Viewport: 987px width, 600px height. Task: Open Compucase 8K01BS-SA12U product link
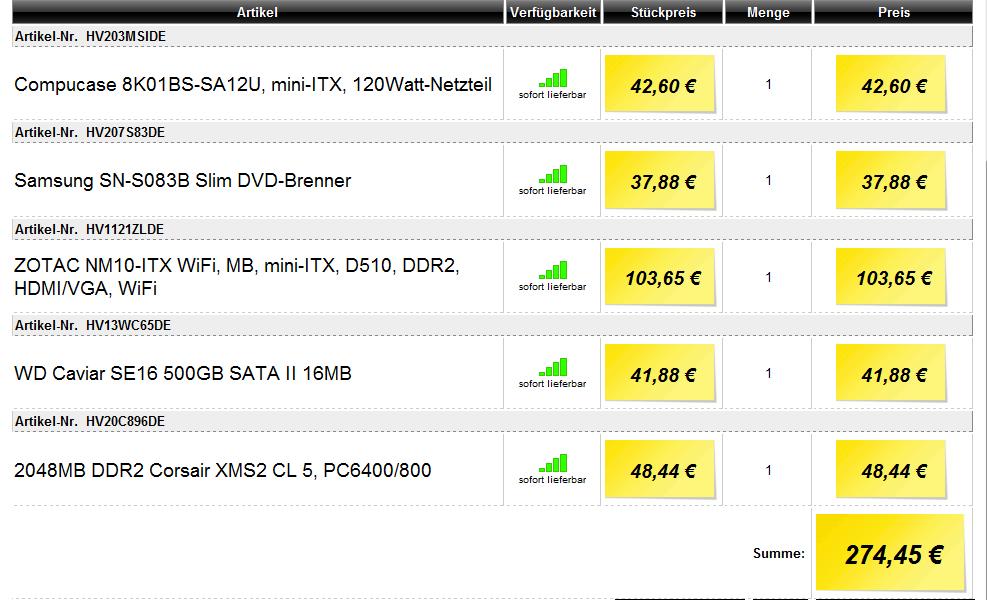[x=253, y=84]
